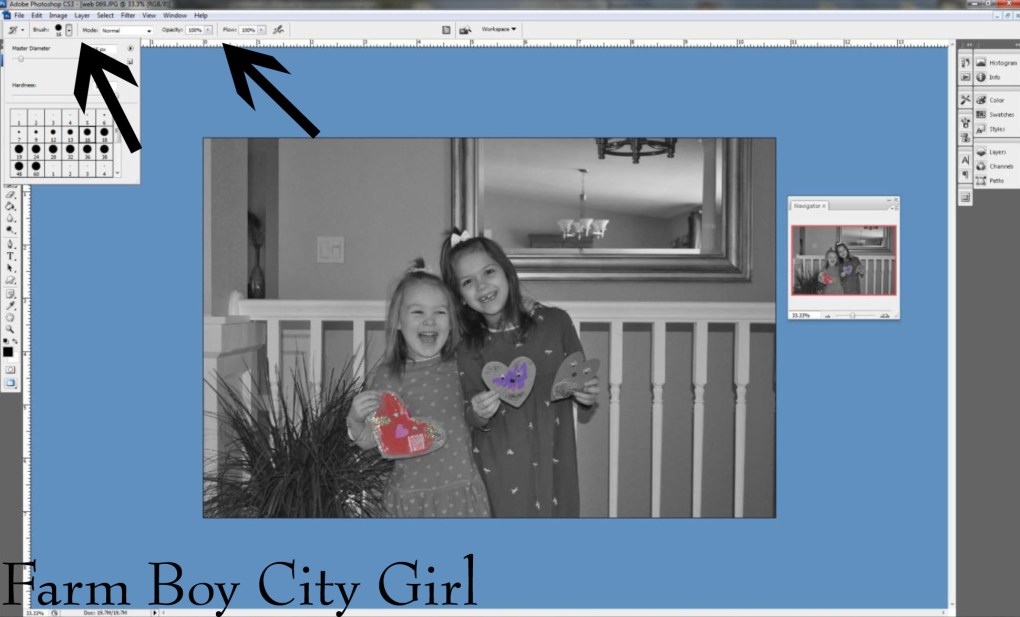Enable the Airbrush option in options bar

point(279,30)
